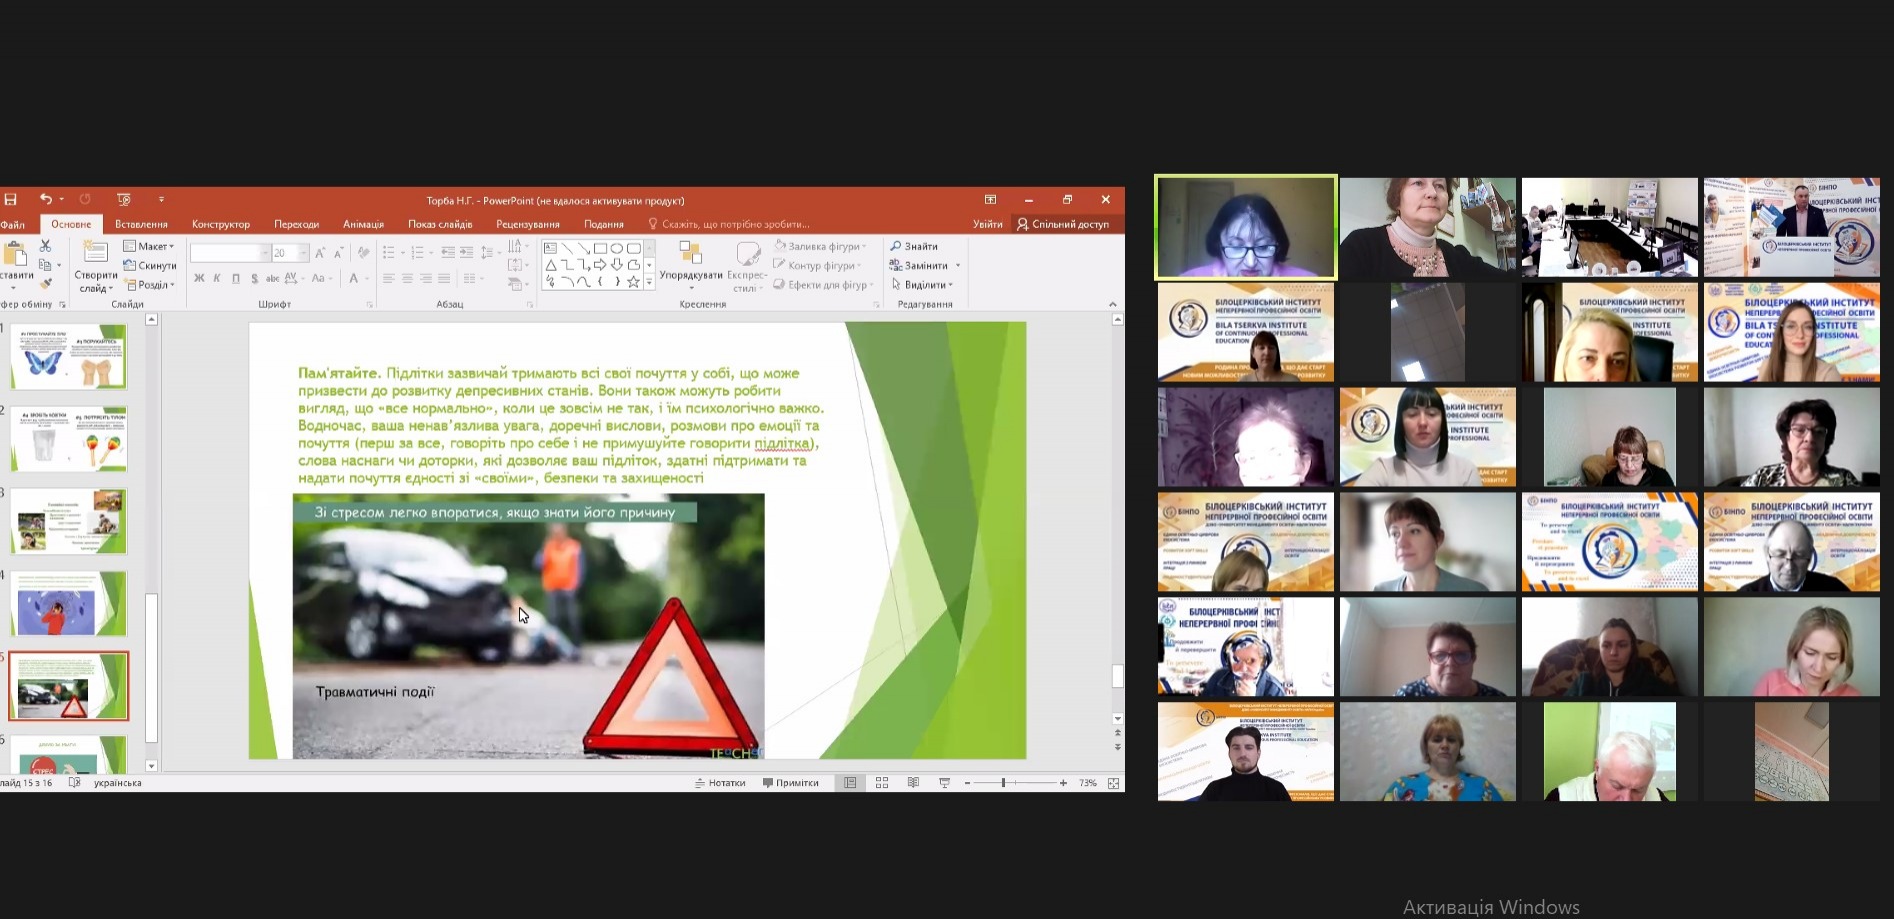Image resolution: width=1894 pixels, height=919 pixels.
Task: Toggle Normal view in status bar
Action: (850, 783)
